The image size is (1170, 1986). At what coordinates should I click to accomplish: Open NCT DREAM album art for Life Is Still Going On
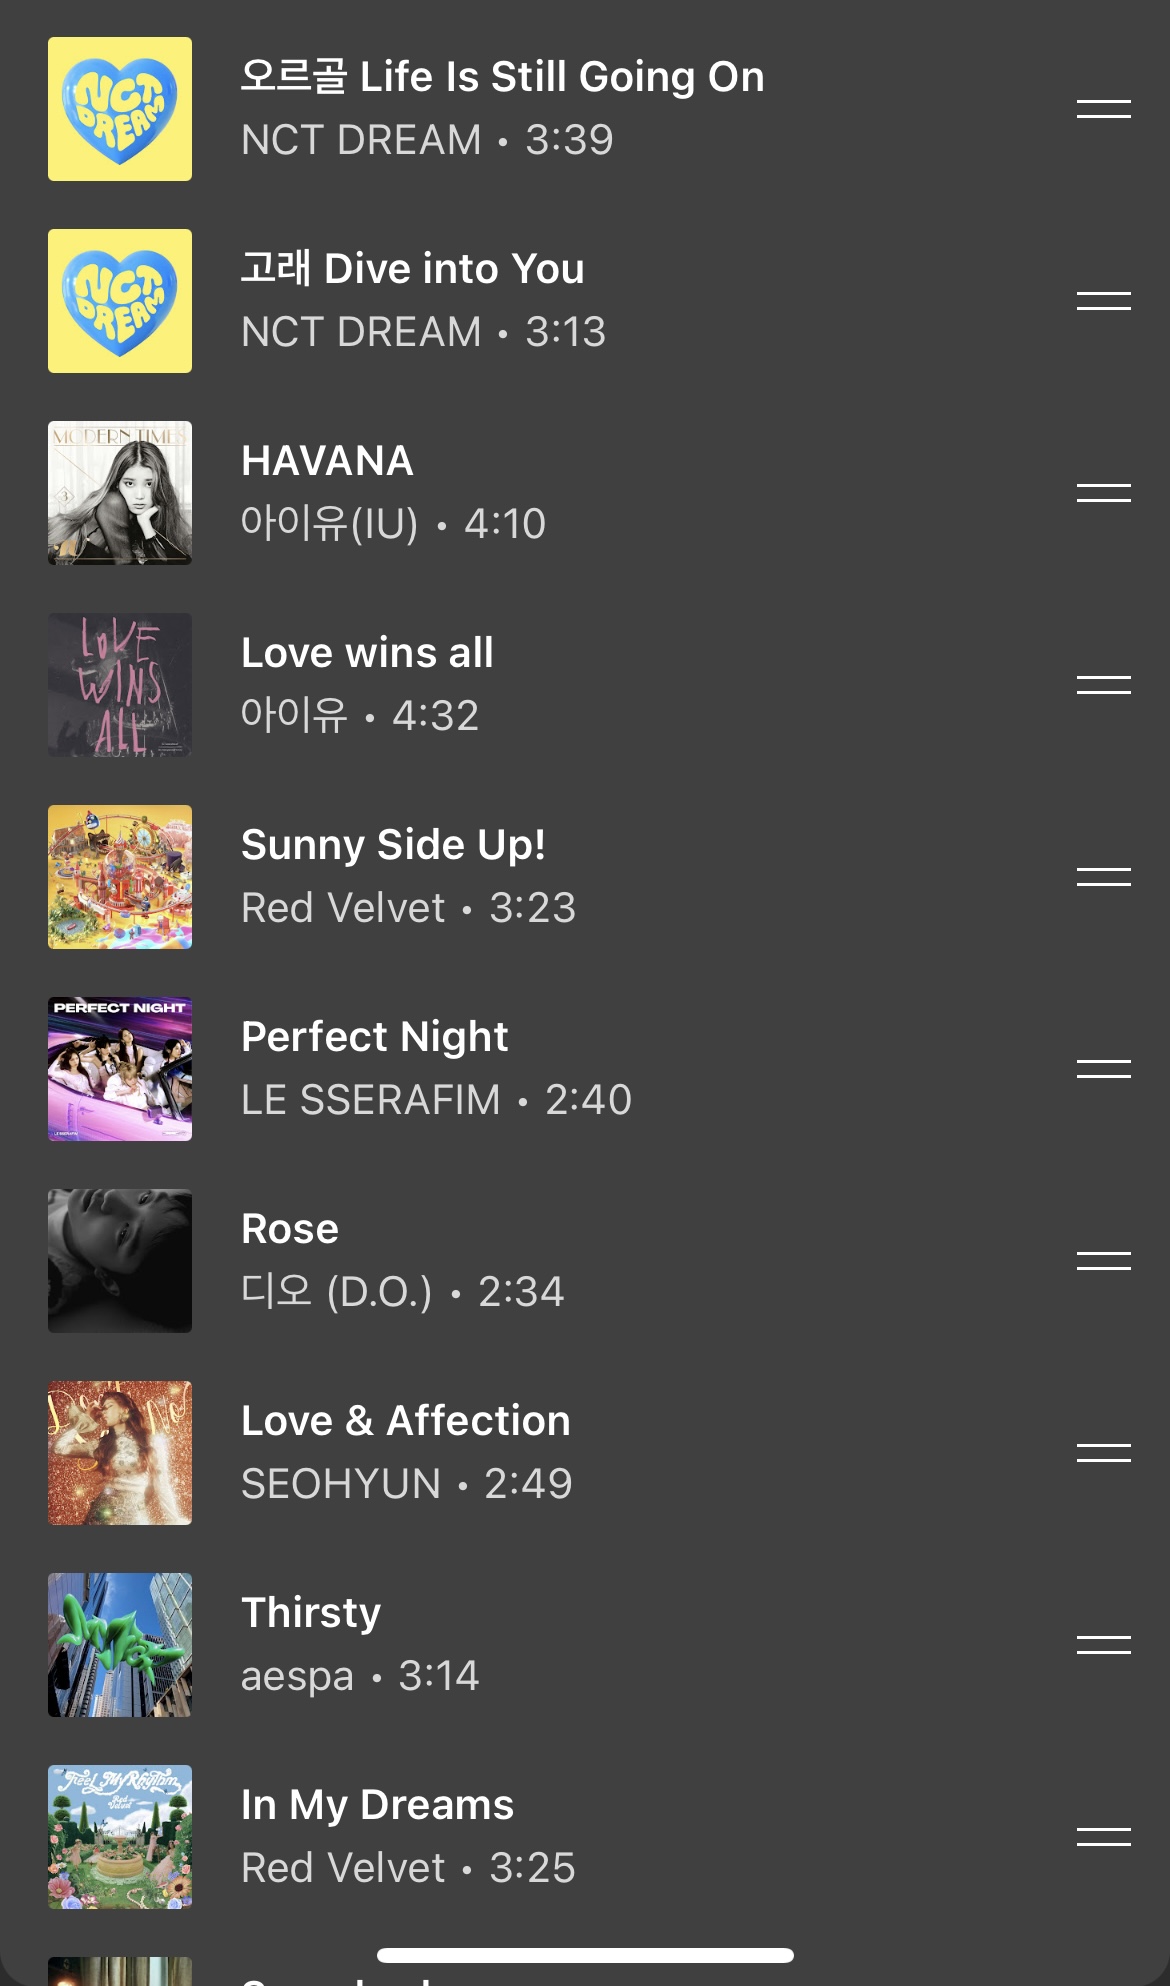pyautogui.click(x=120, y=109)
